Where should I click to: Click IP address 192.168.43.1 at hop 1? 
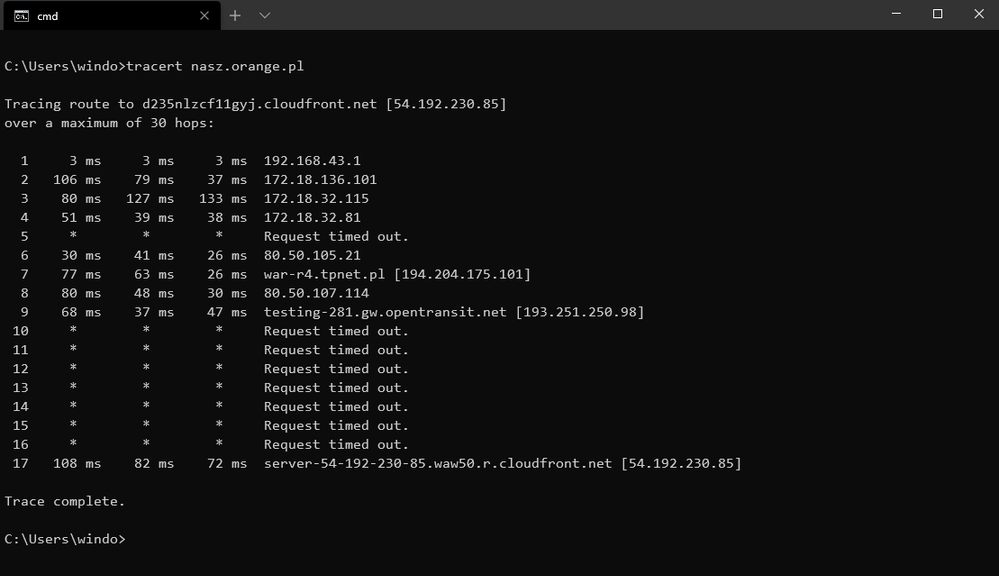point(312,161)
